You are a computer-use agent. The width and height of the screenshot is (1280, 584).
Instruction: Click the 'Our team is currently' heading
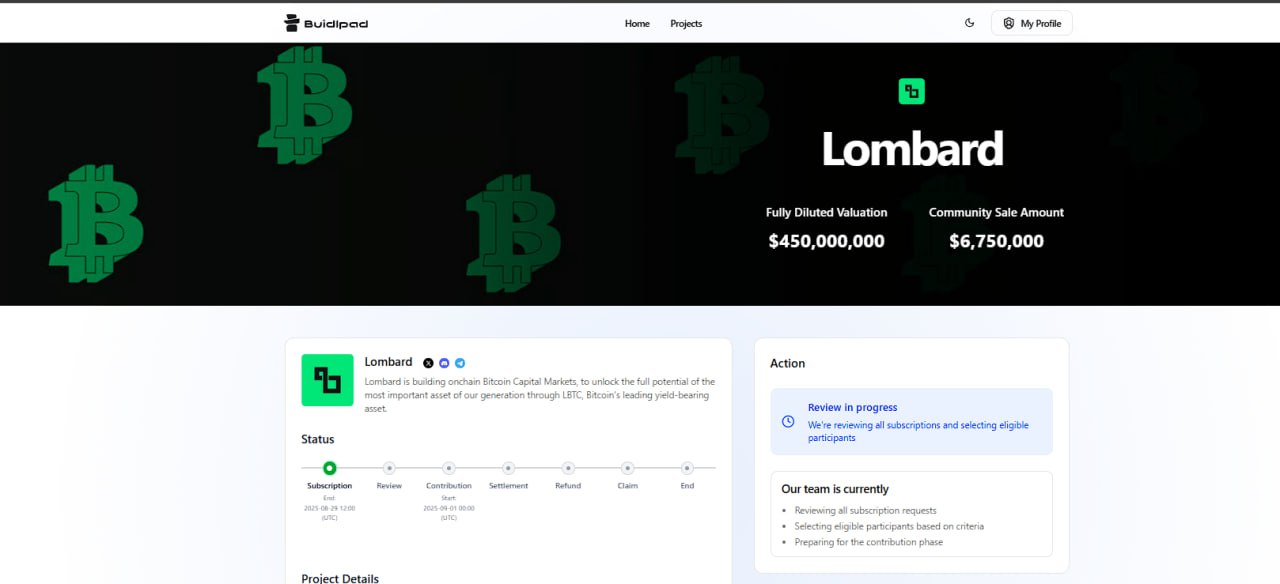[835, 489]
